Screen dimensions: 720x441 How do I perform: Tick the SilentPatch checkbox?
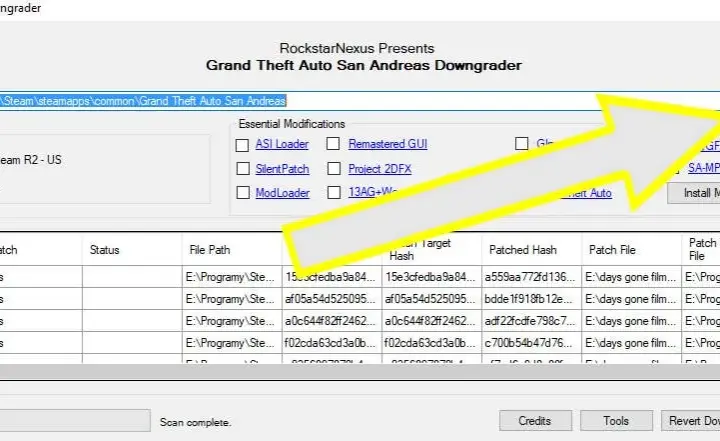click(x=242, y=169)
